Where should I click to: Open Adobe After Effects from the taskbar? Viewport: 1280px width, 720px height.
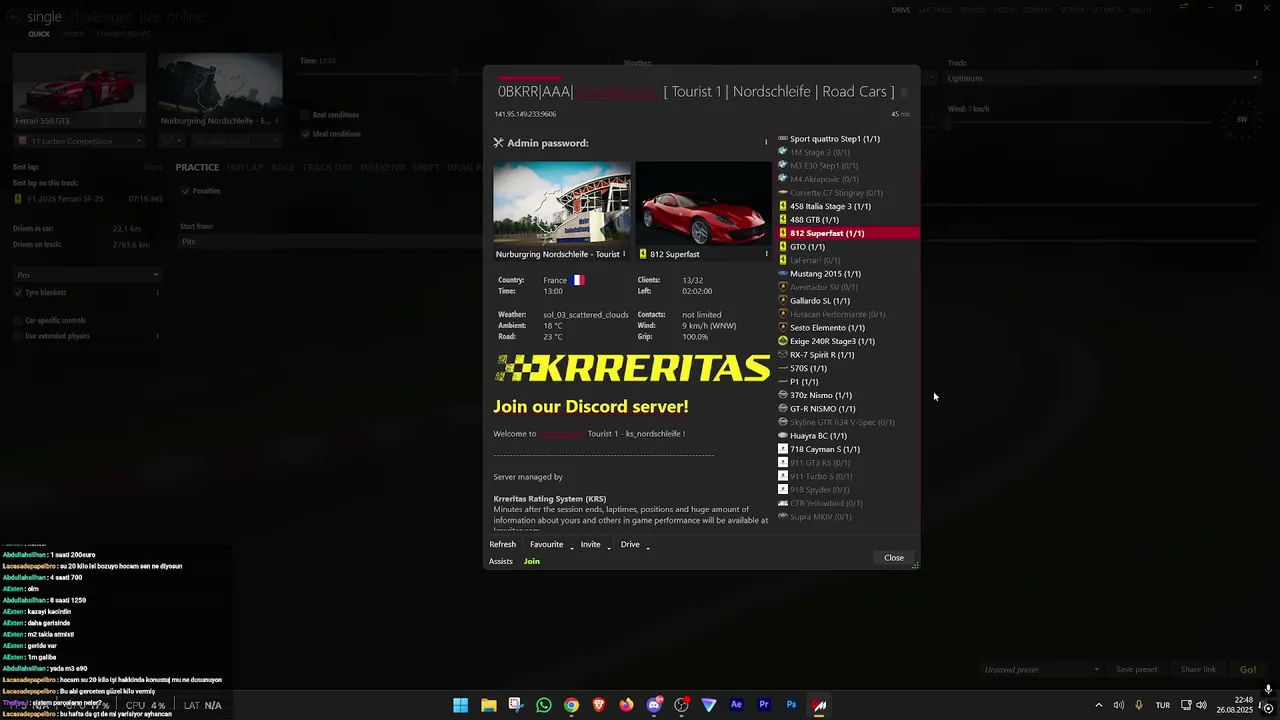736,705
